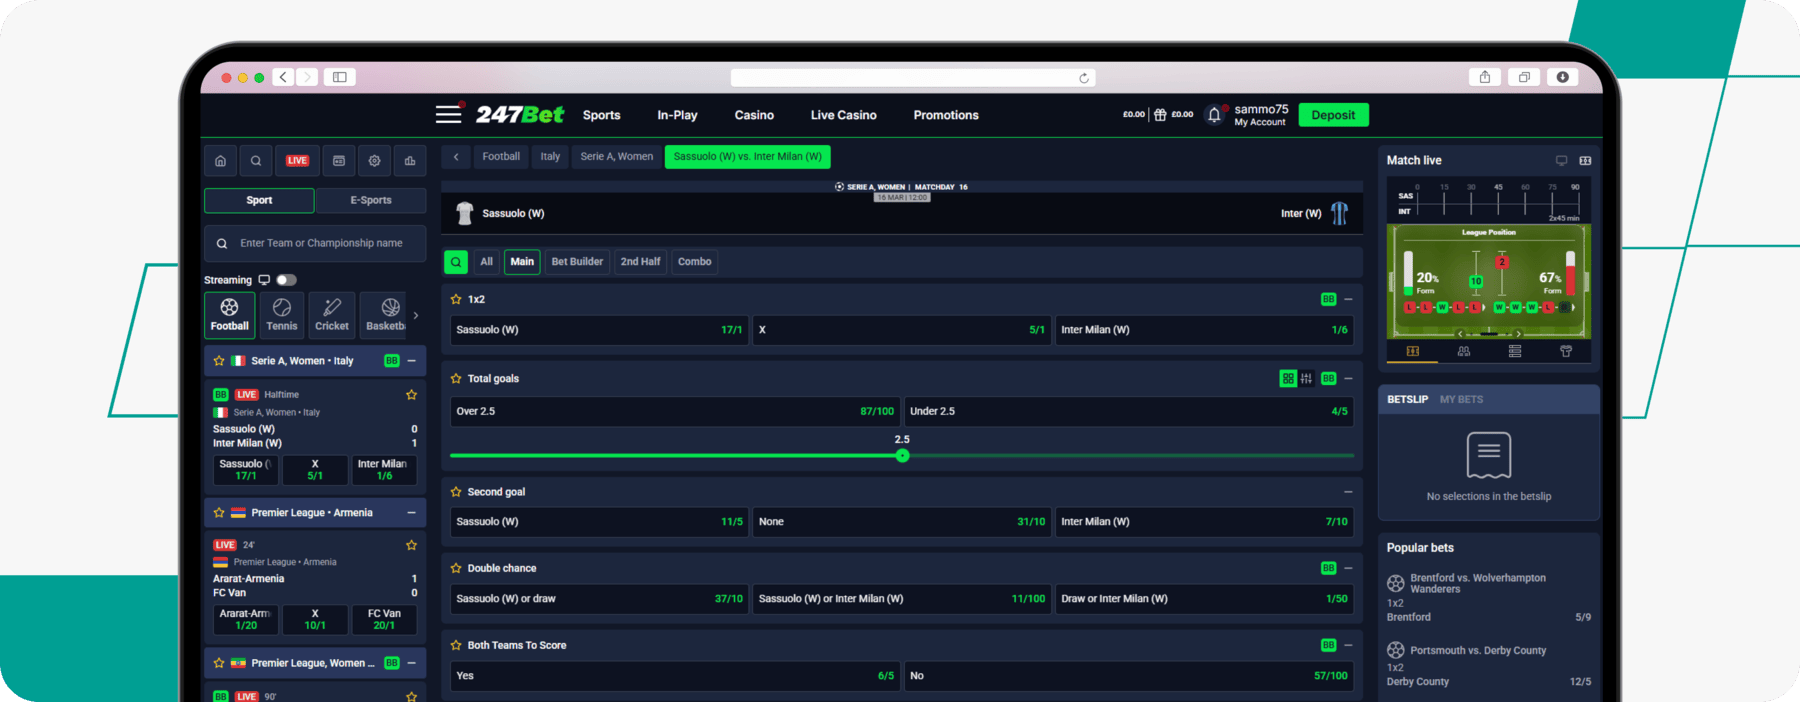
Task: Favorite the Both Teams To Score star
Action: point(456,645)
